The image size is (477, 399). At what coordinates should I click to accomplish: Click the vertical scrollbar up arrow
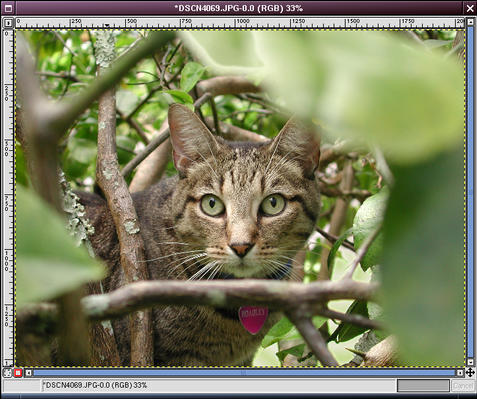(470, 22)
